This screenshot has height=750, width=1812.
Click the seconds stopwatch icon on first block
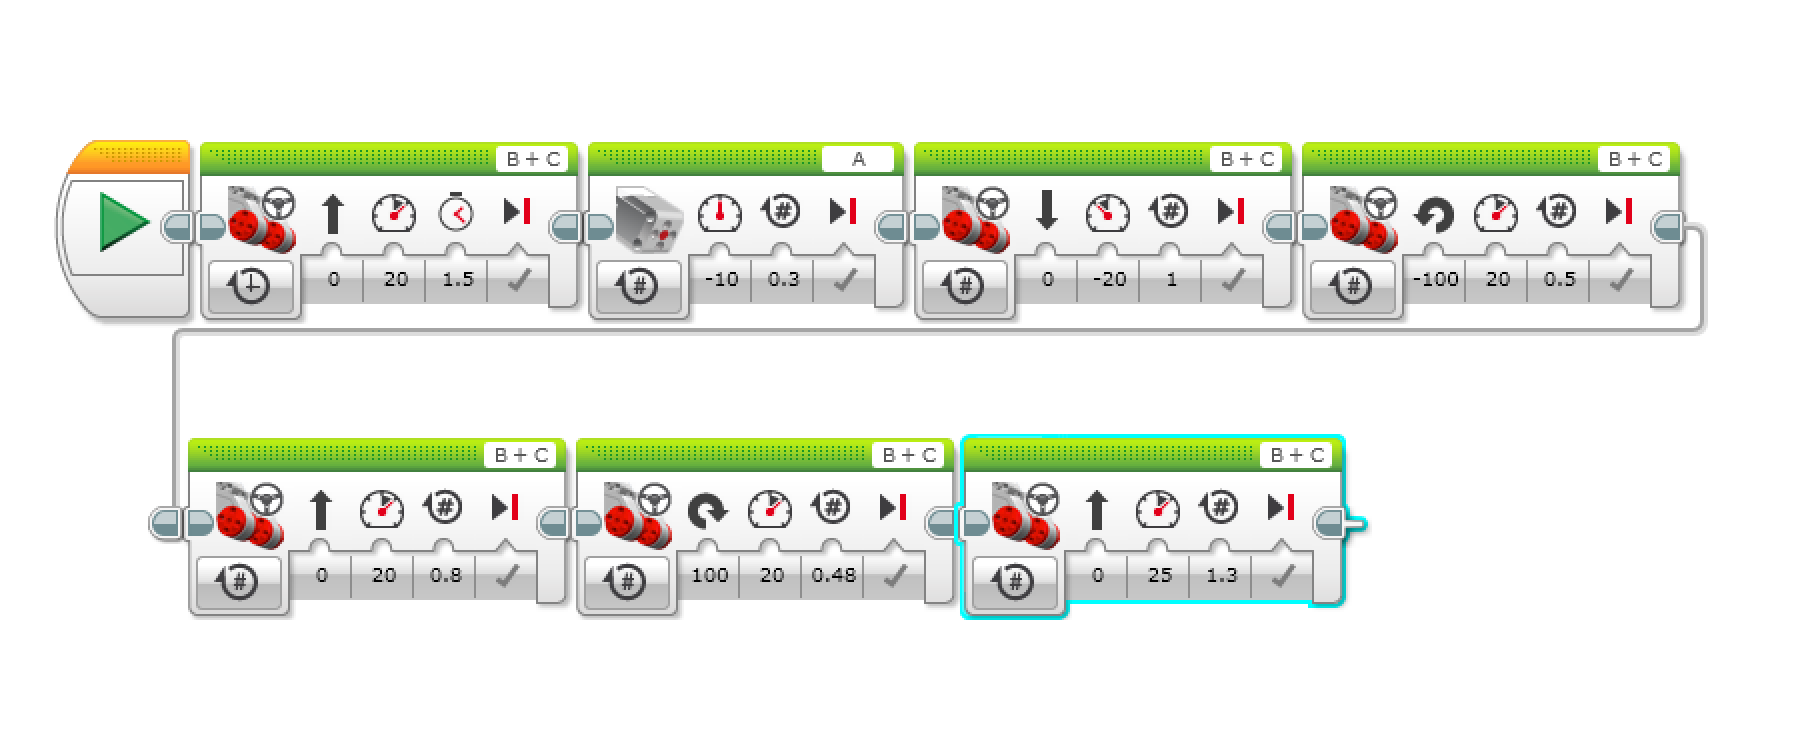(456, 211)
